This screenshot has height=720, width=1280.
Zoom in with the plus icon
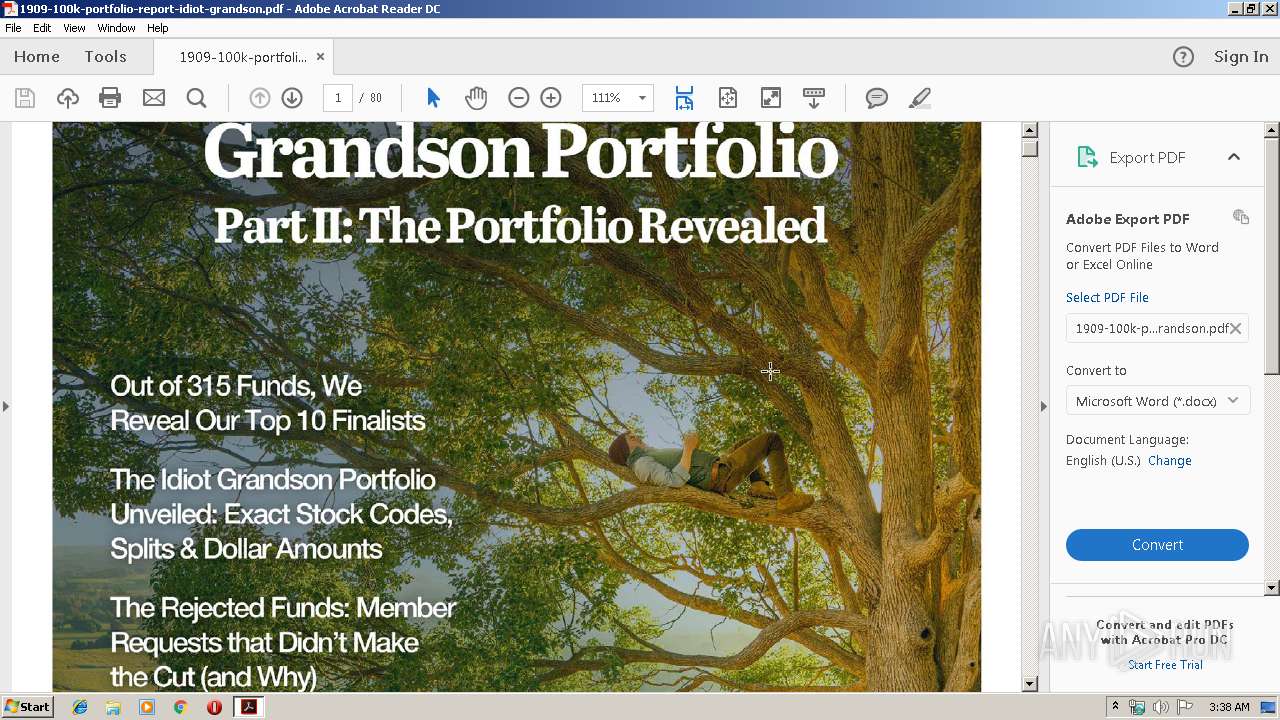pos(551,98)
